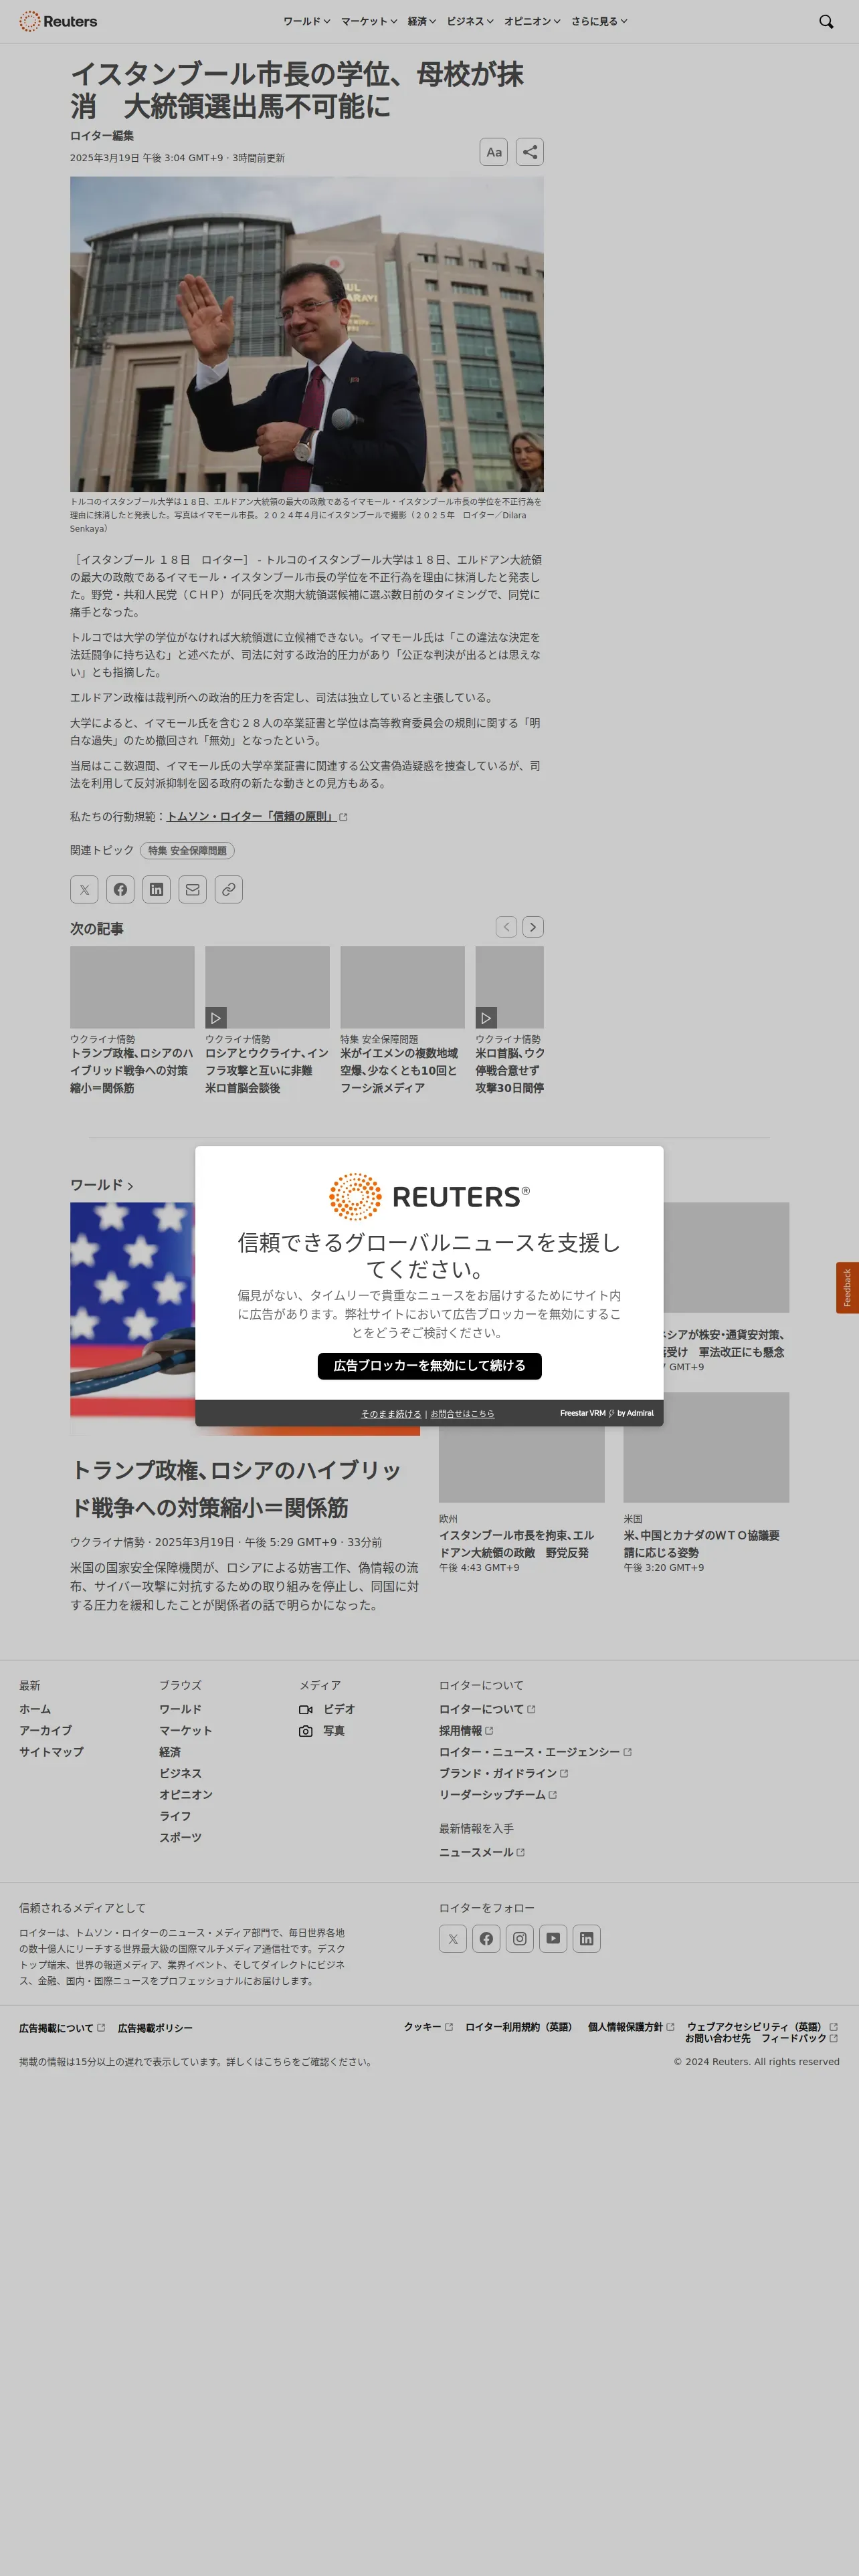Open ホーム footer link
This screenshot has width=859, height=2576.
click(35, 1709)
